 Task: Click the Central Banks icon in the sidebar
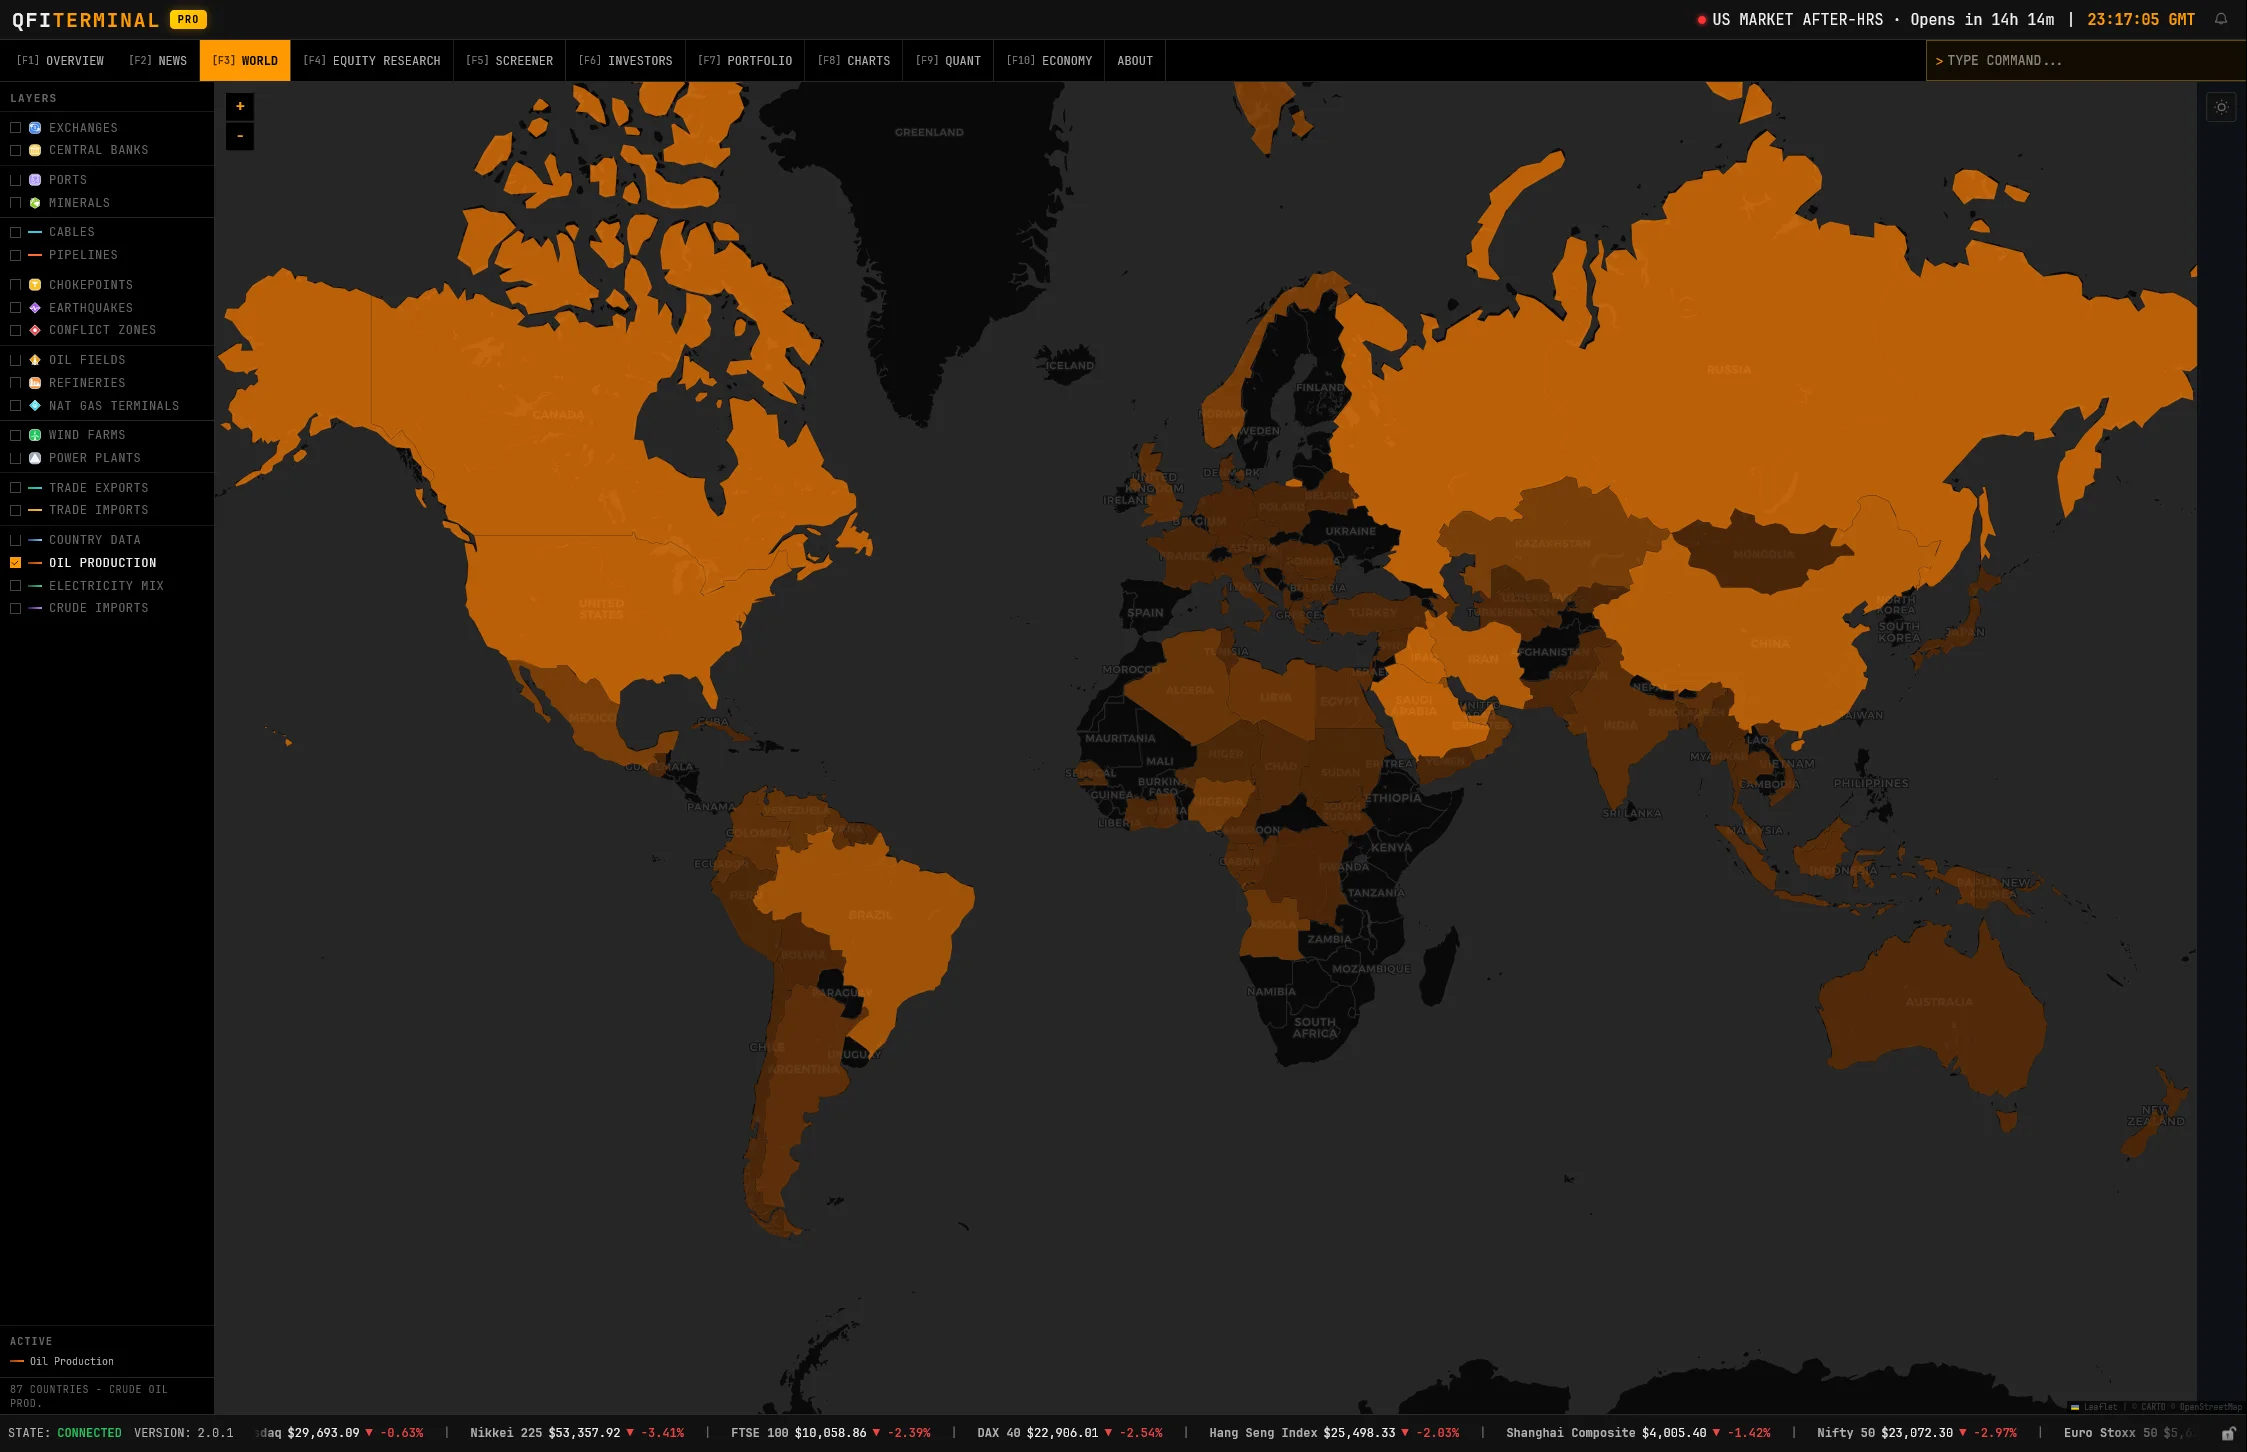click(x=35, y=150)
